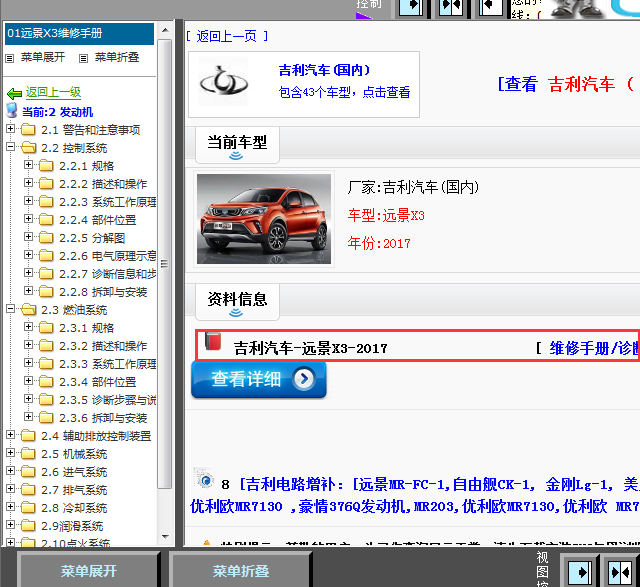Click the top-bar inward arrows panel icon
The width and height of the screenshot is (640, 587).
click(x=451, y=7)
